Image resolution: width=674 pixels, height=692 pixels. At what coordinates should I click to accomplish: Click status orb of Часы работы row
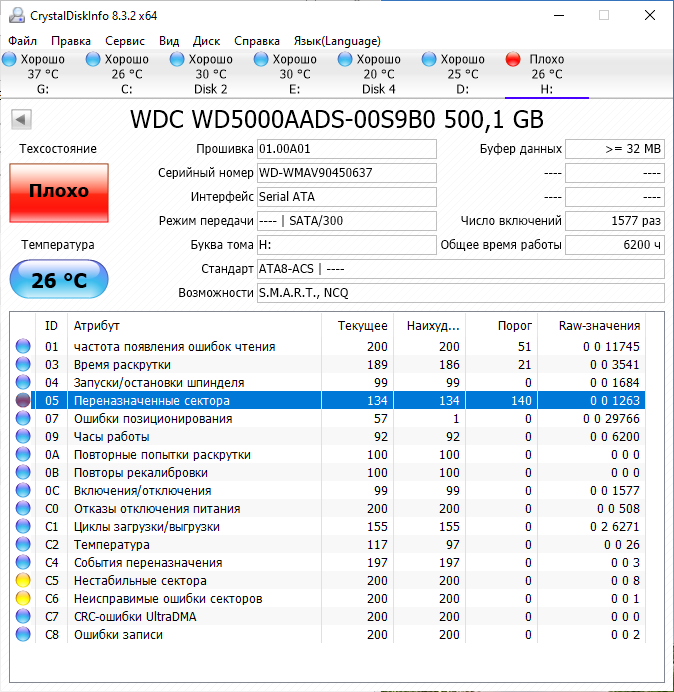click(23, 436)
